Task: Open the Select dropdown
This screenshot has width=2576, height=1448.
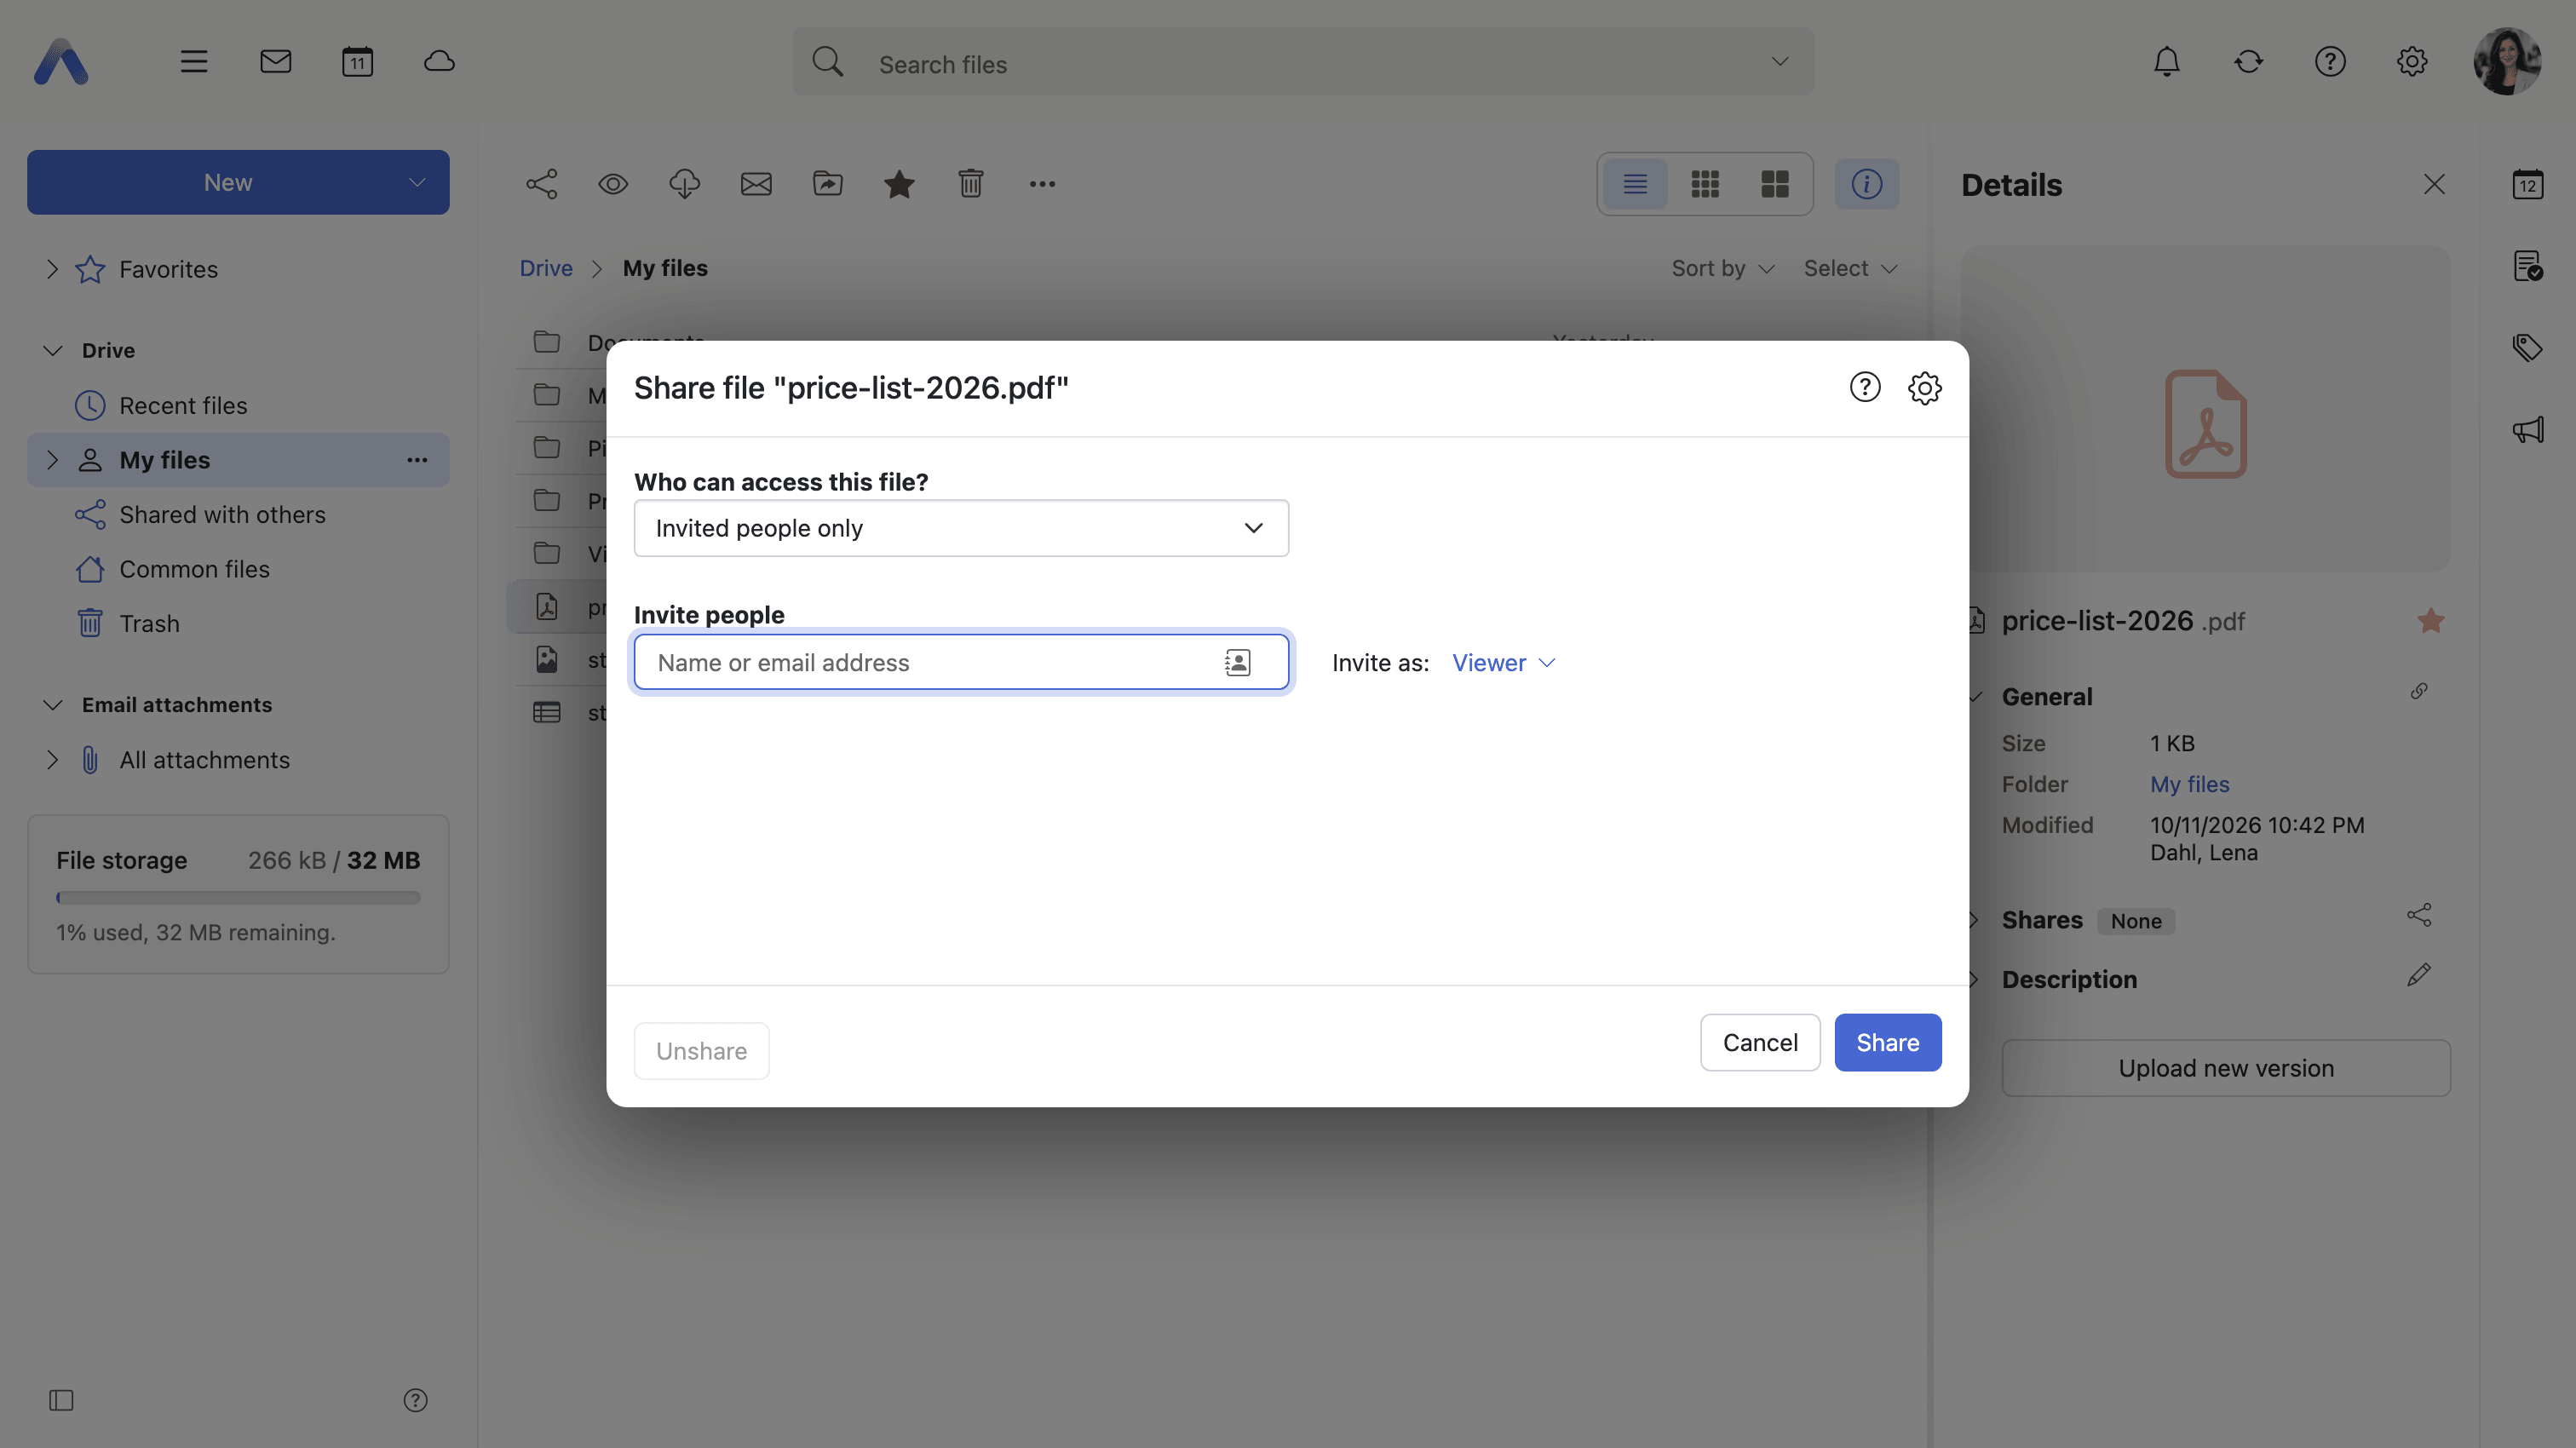Action: click(1850, 268)
